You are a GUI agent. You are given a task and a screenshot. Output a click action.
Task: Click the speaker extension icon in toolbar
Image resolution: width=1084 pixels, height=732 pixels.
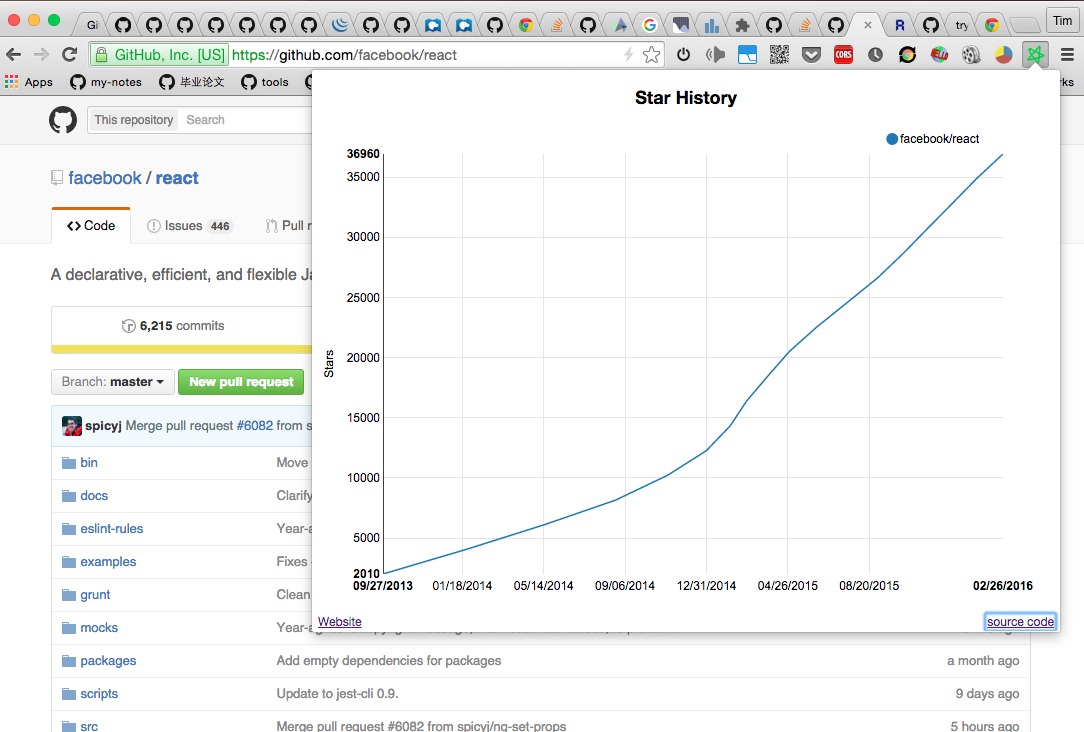click(x=716, y=55)
